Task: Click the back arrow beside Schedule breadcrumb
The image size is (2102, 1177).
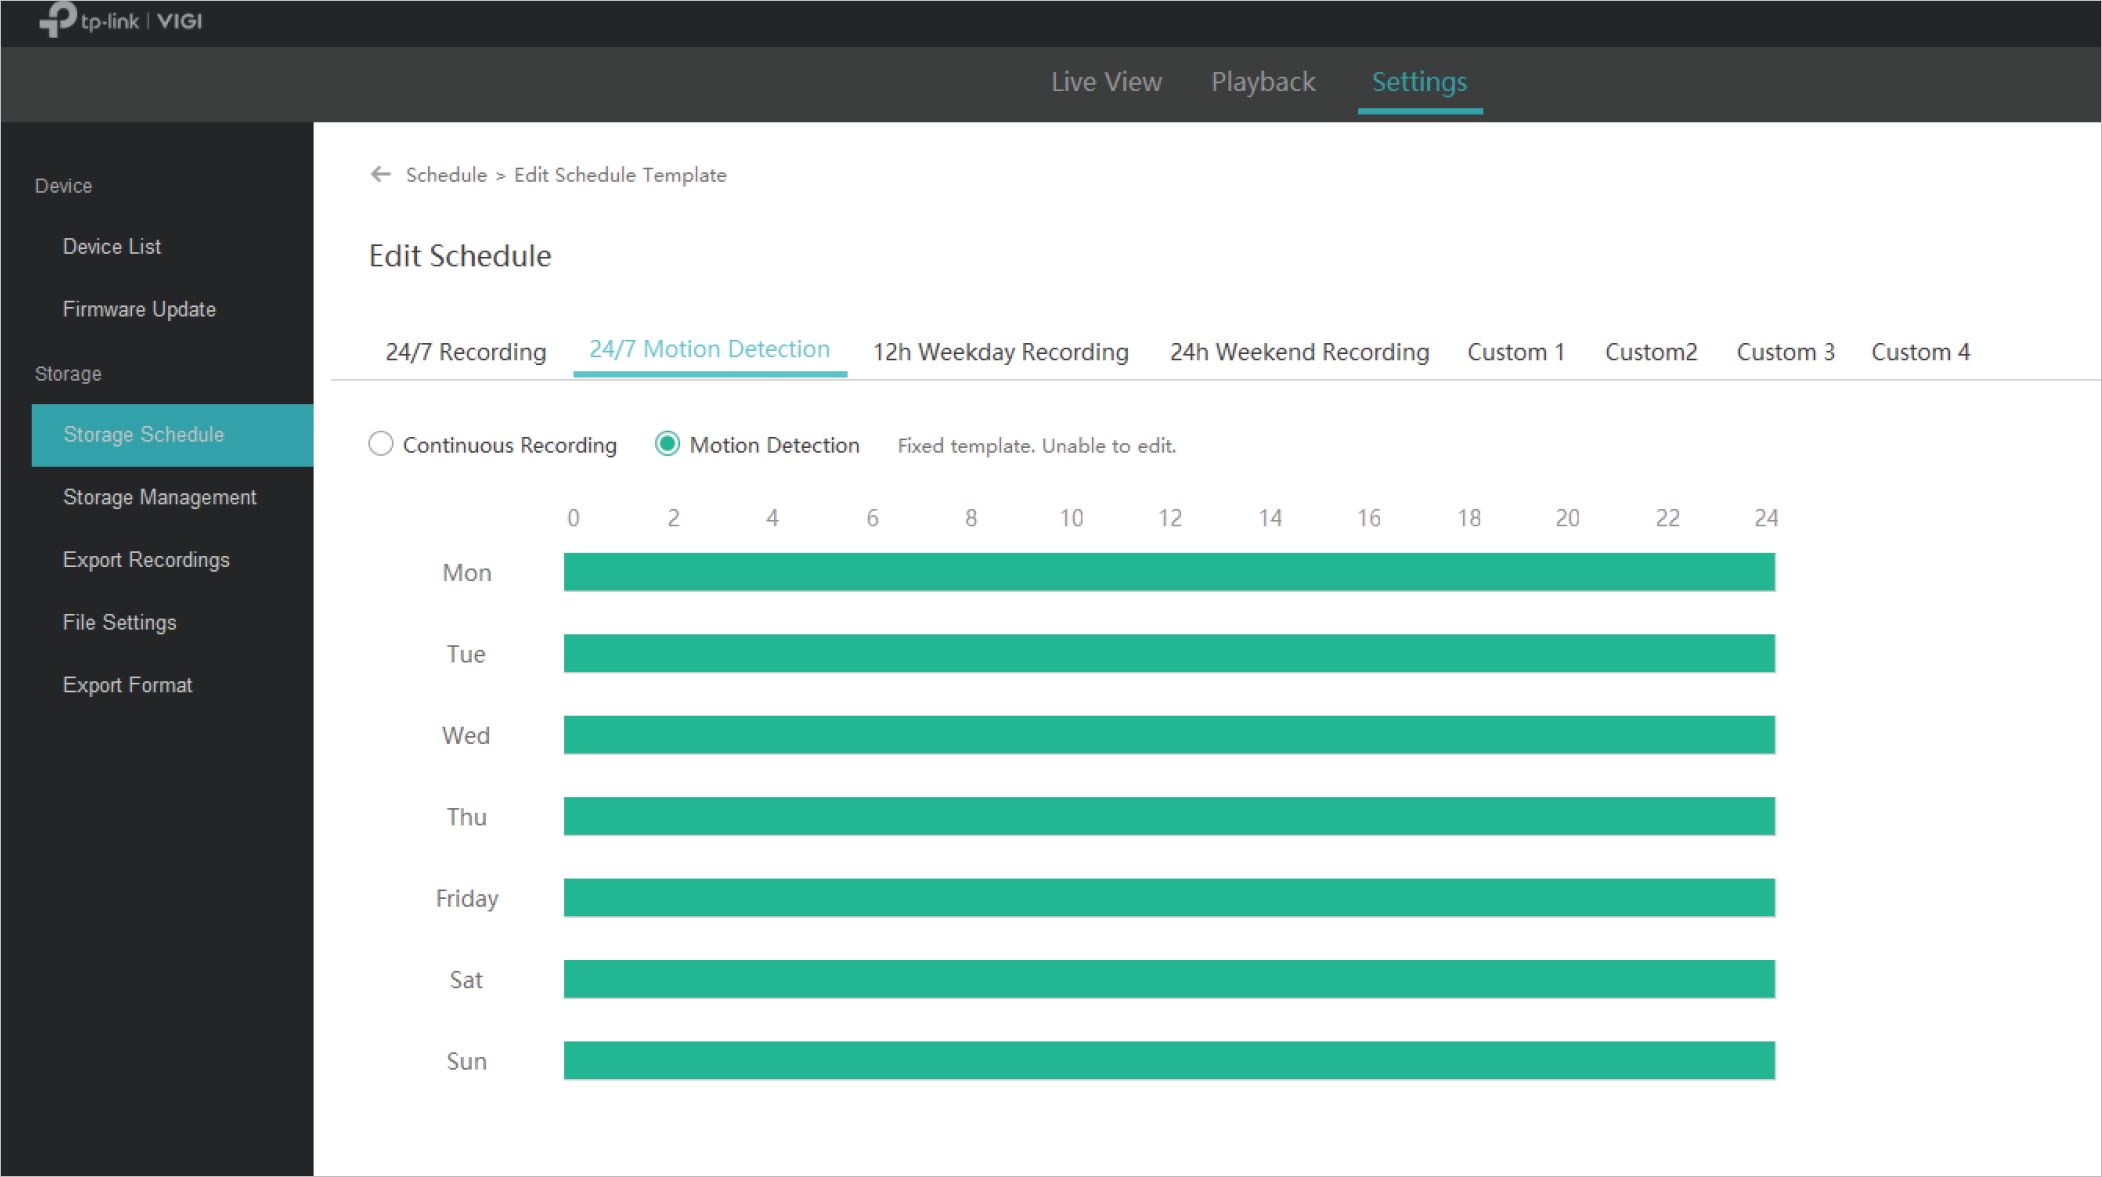Action: 380,174
